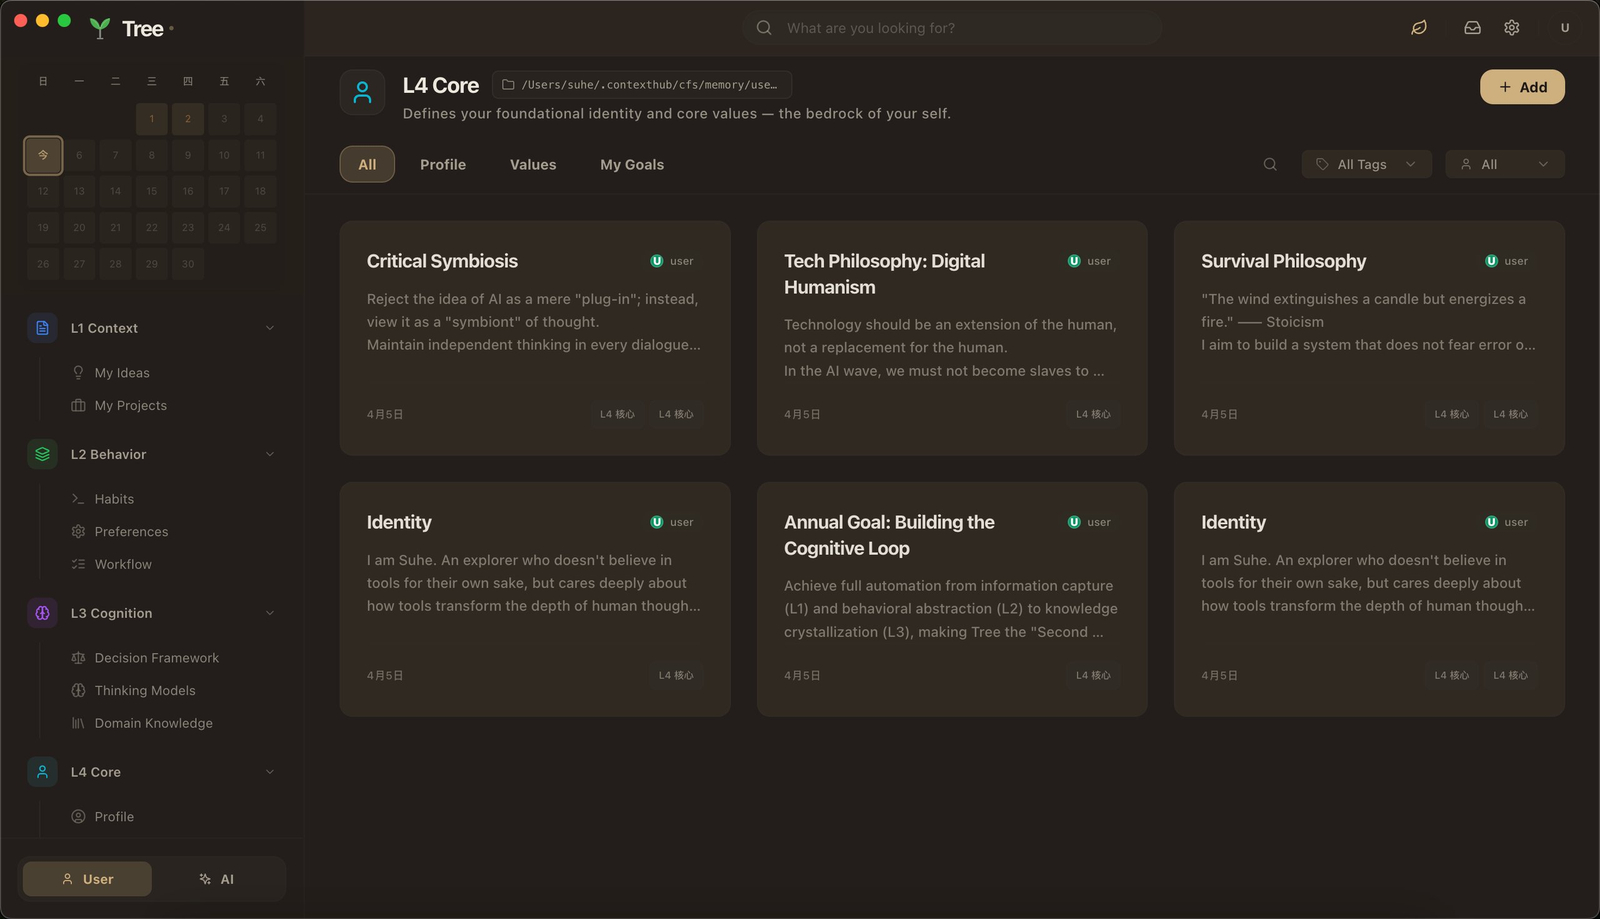Viewport: 1600px width, 919px height.
Task: Click the leaf icon in top bar
Action: [1418, 28]
